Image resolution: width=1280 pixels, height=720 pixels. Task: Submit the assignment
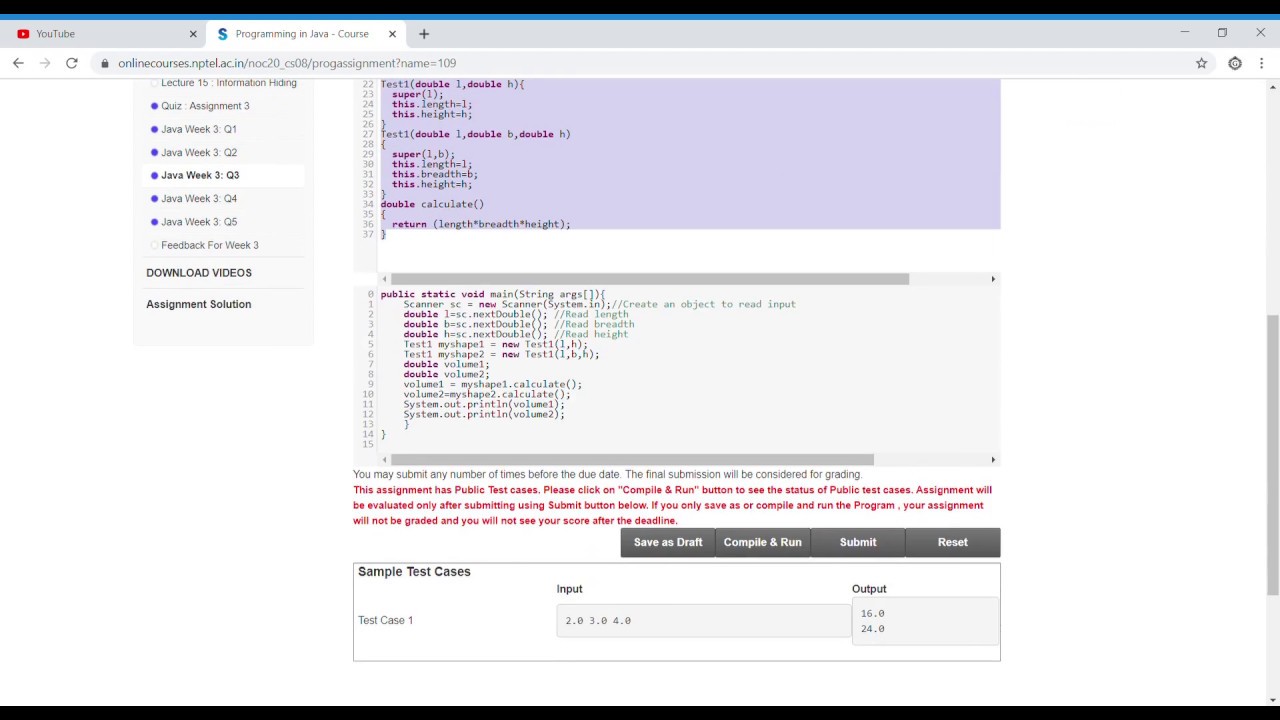click(x=858, y=542)
